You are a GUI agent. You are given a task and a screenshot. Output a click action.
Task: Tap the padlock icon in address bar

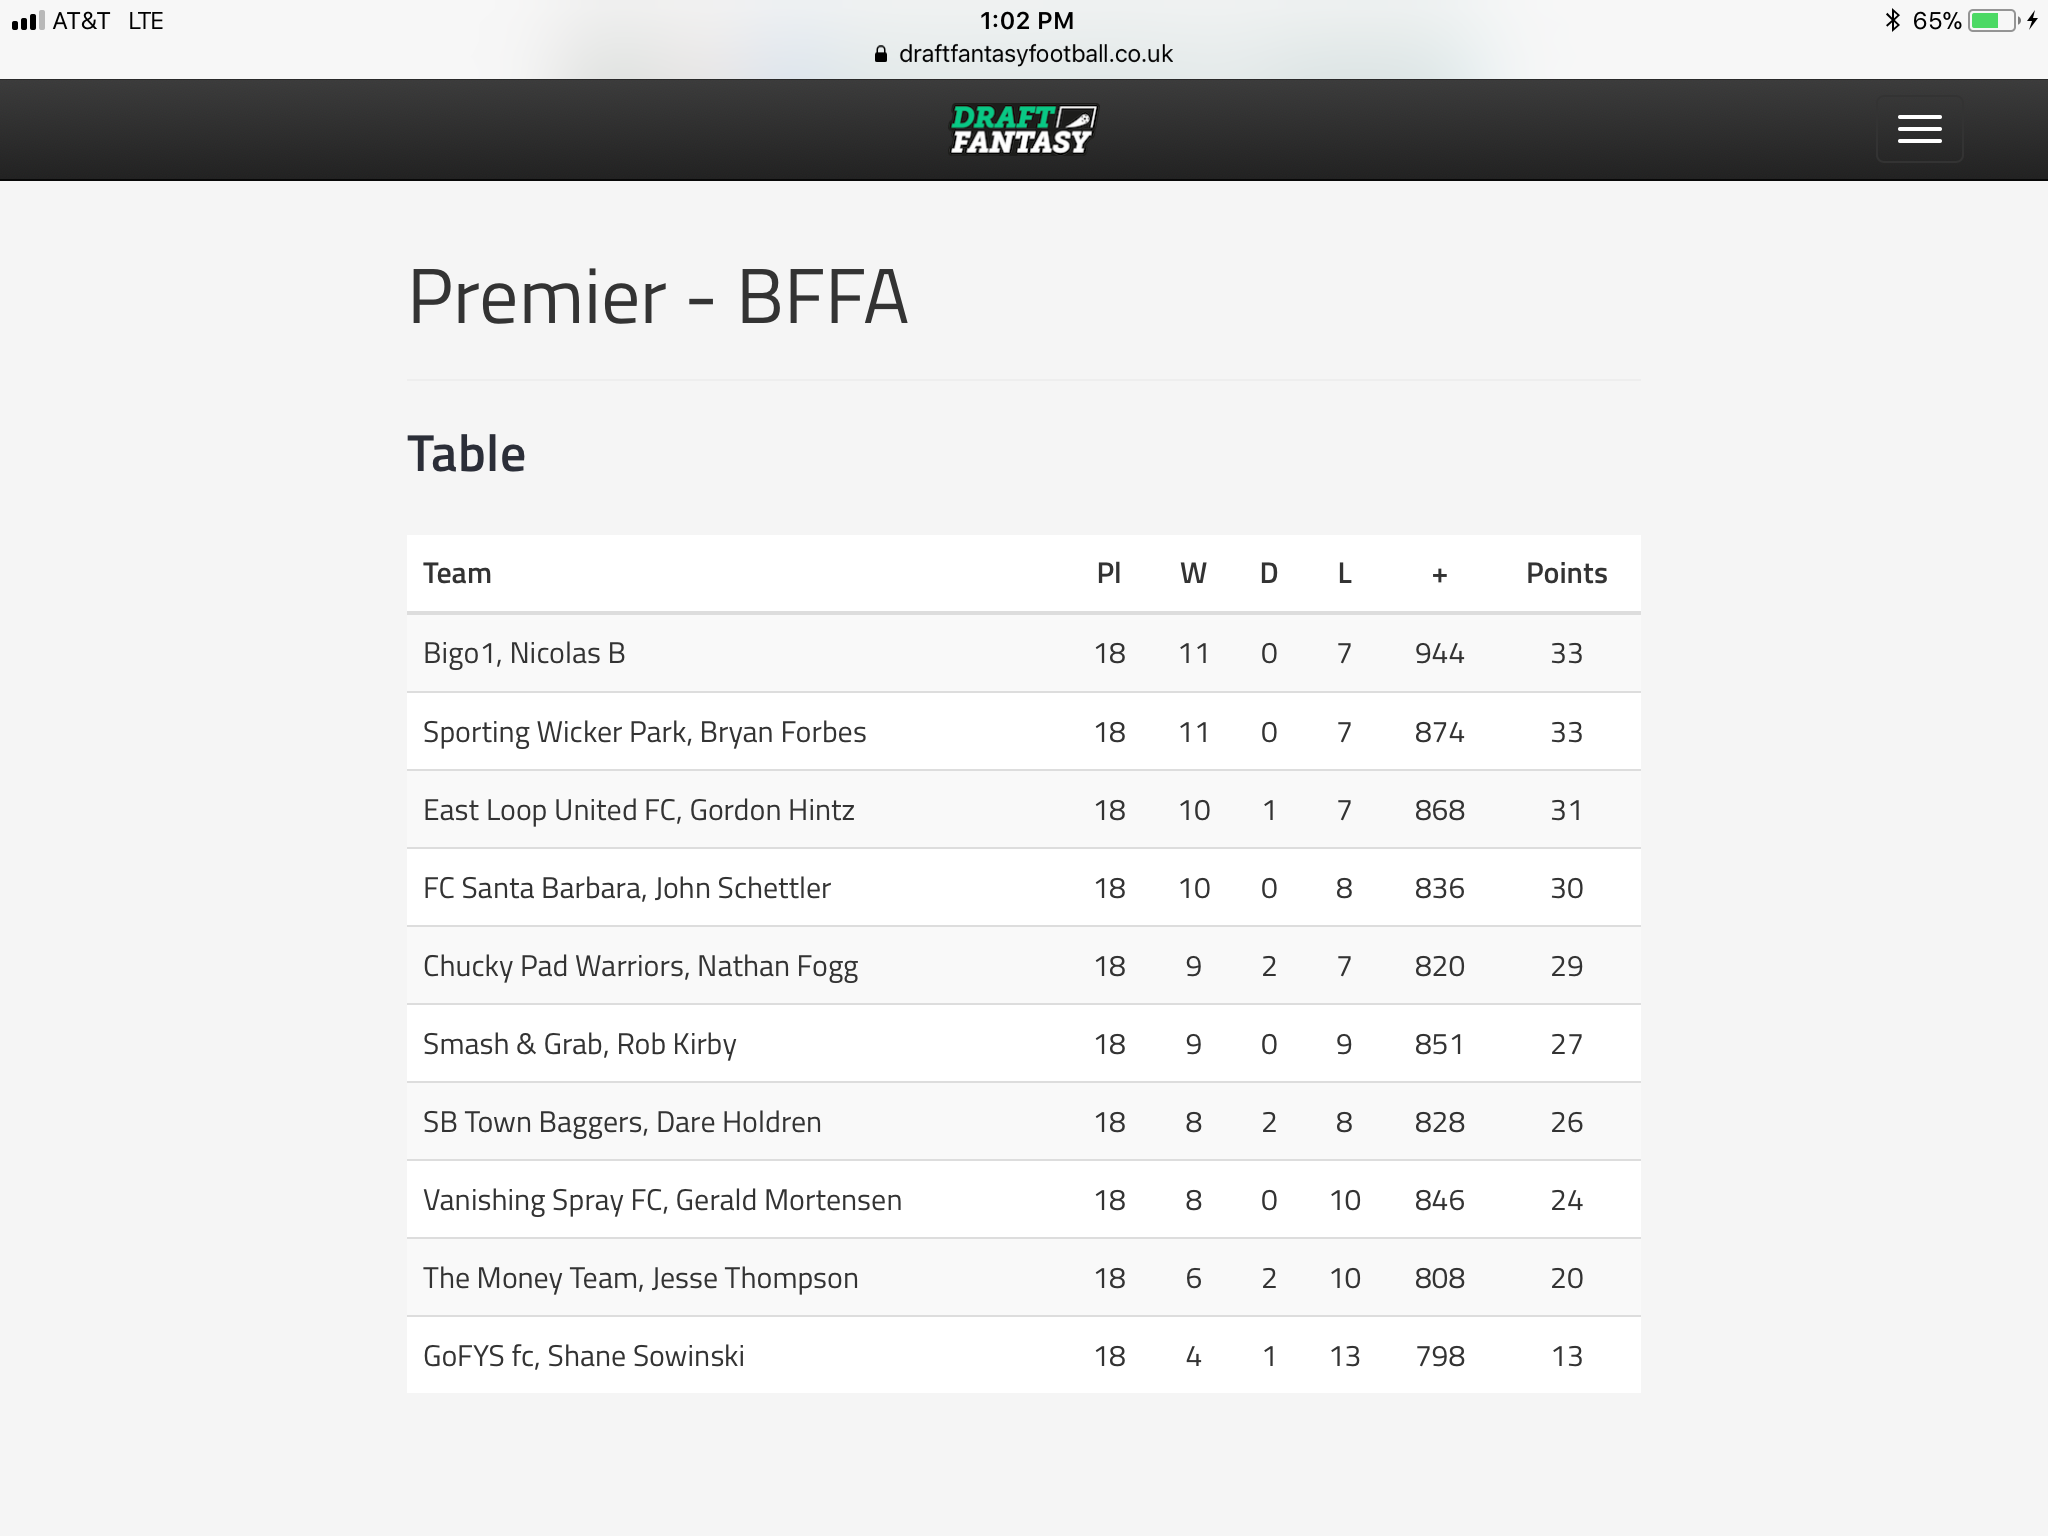[881, 55]
